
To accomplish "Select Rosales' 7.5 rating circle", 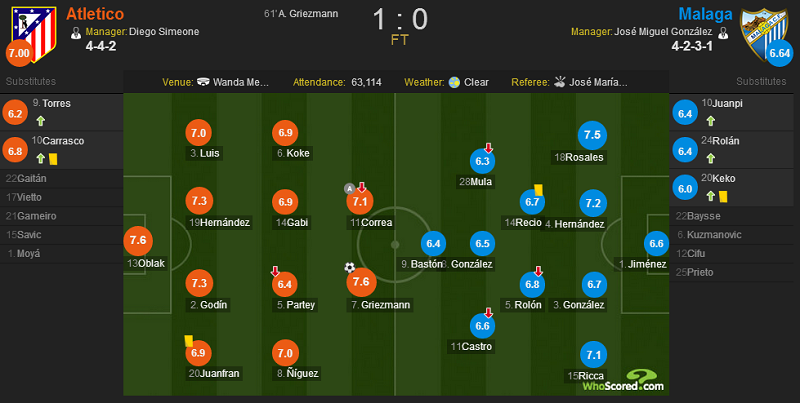I will pyautogui.click(x=592, y=135).
